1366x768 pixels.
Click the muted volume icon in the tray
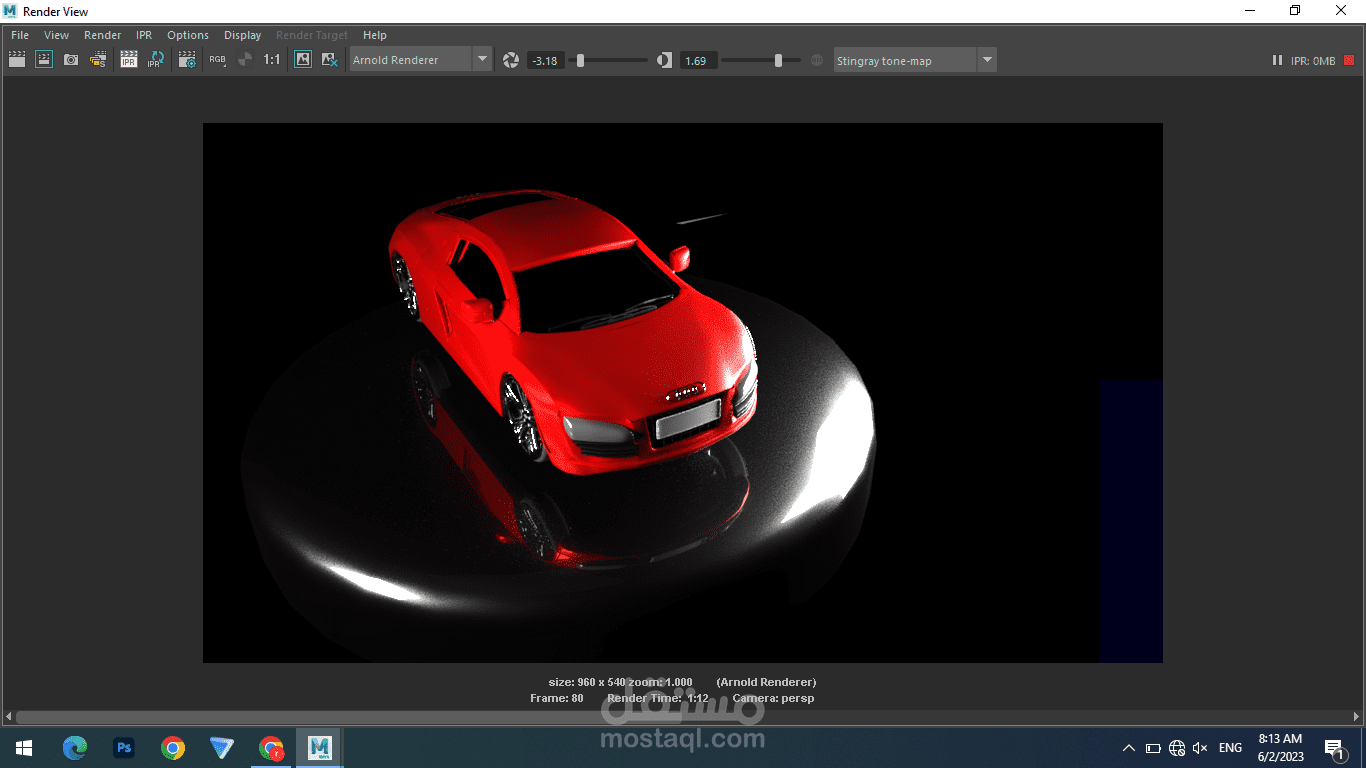[x=1201, y=748]
